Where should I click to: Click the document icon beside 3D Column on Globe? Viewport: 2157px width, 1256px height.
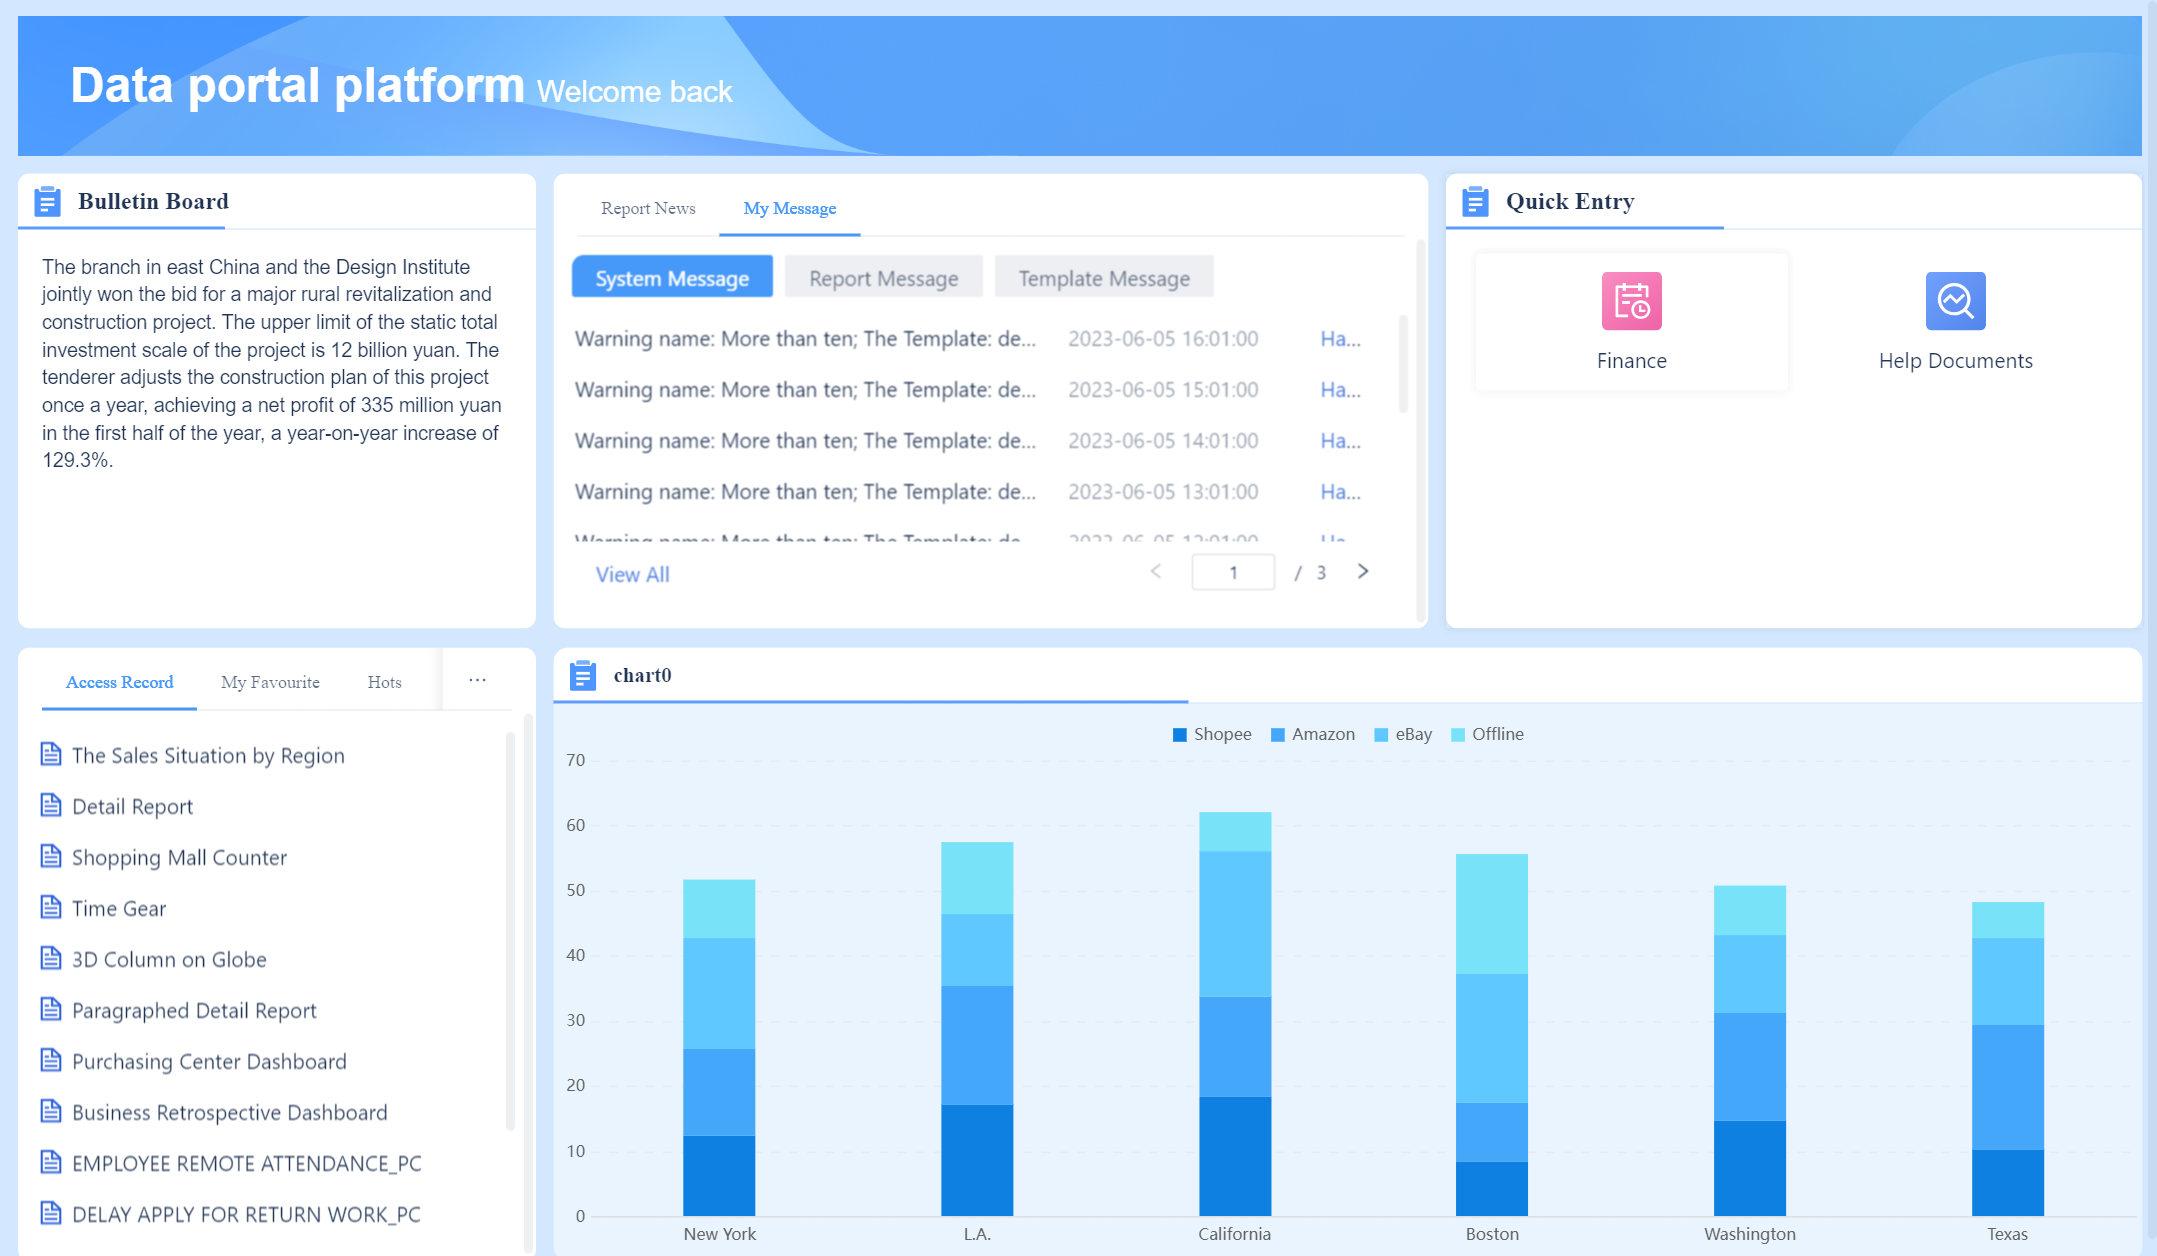pyautogui.click(x=50, y=958)
